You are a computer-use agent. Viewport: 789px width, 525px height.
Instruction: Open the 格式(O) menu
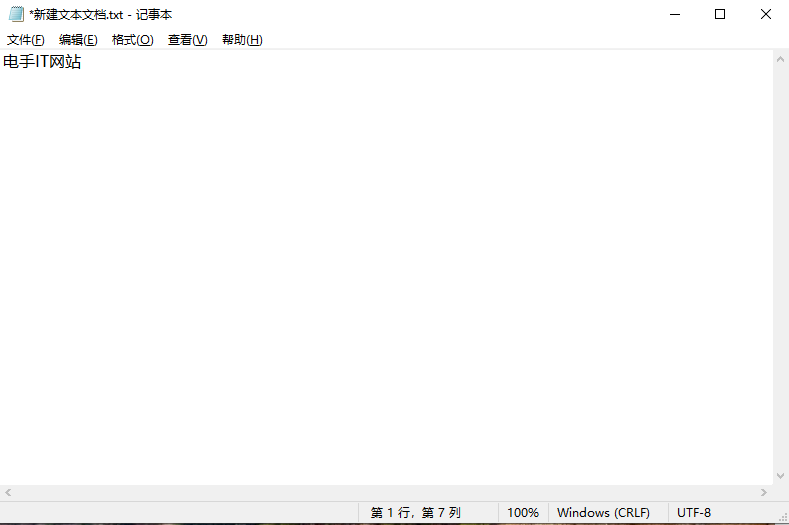point(132,40)
